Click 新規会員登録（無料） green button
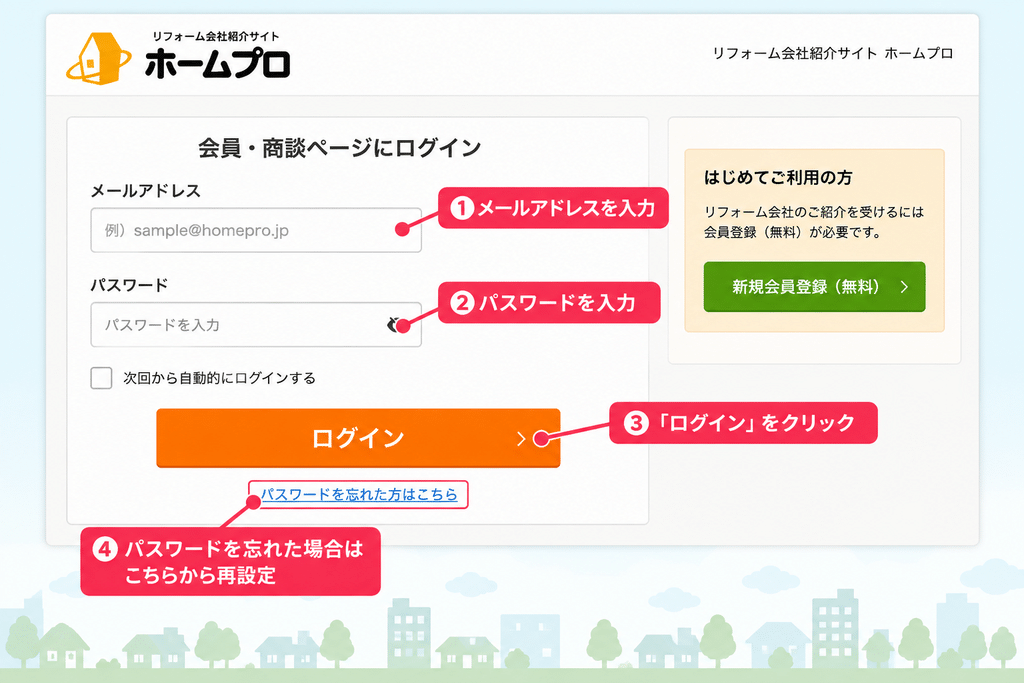 tap(814, 287)
